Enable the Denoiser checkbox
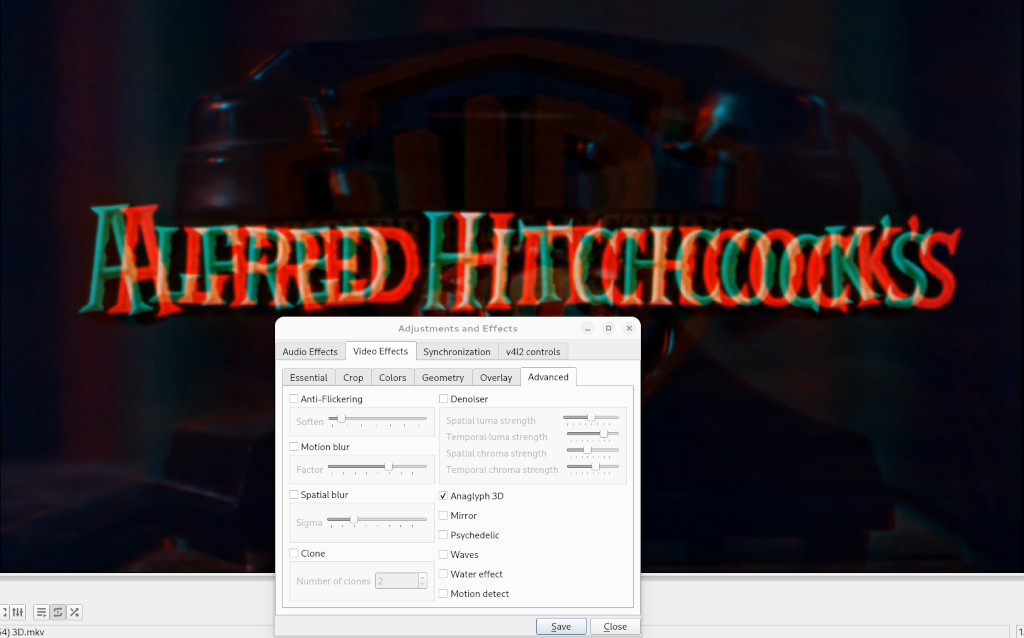This screenshot has height=638, width=1024. 443,399
